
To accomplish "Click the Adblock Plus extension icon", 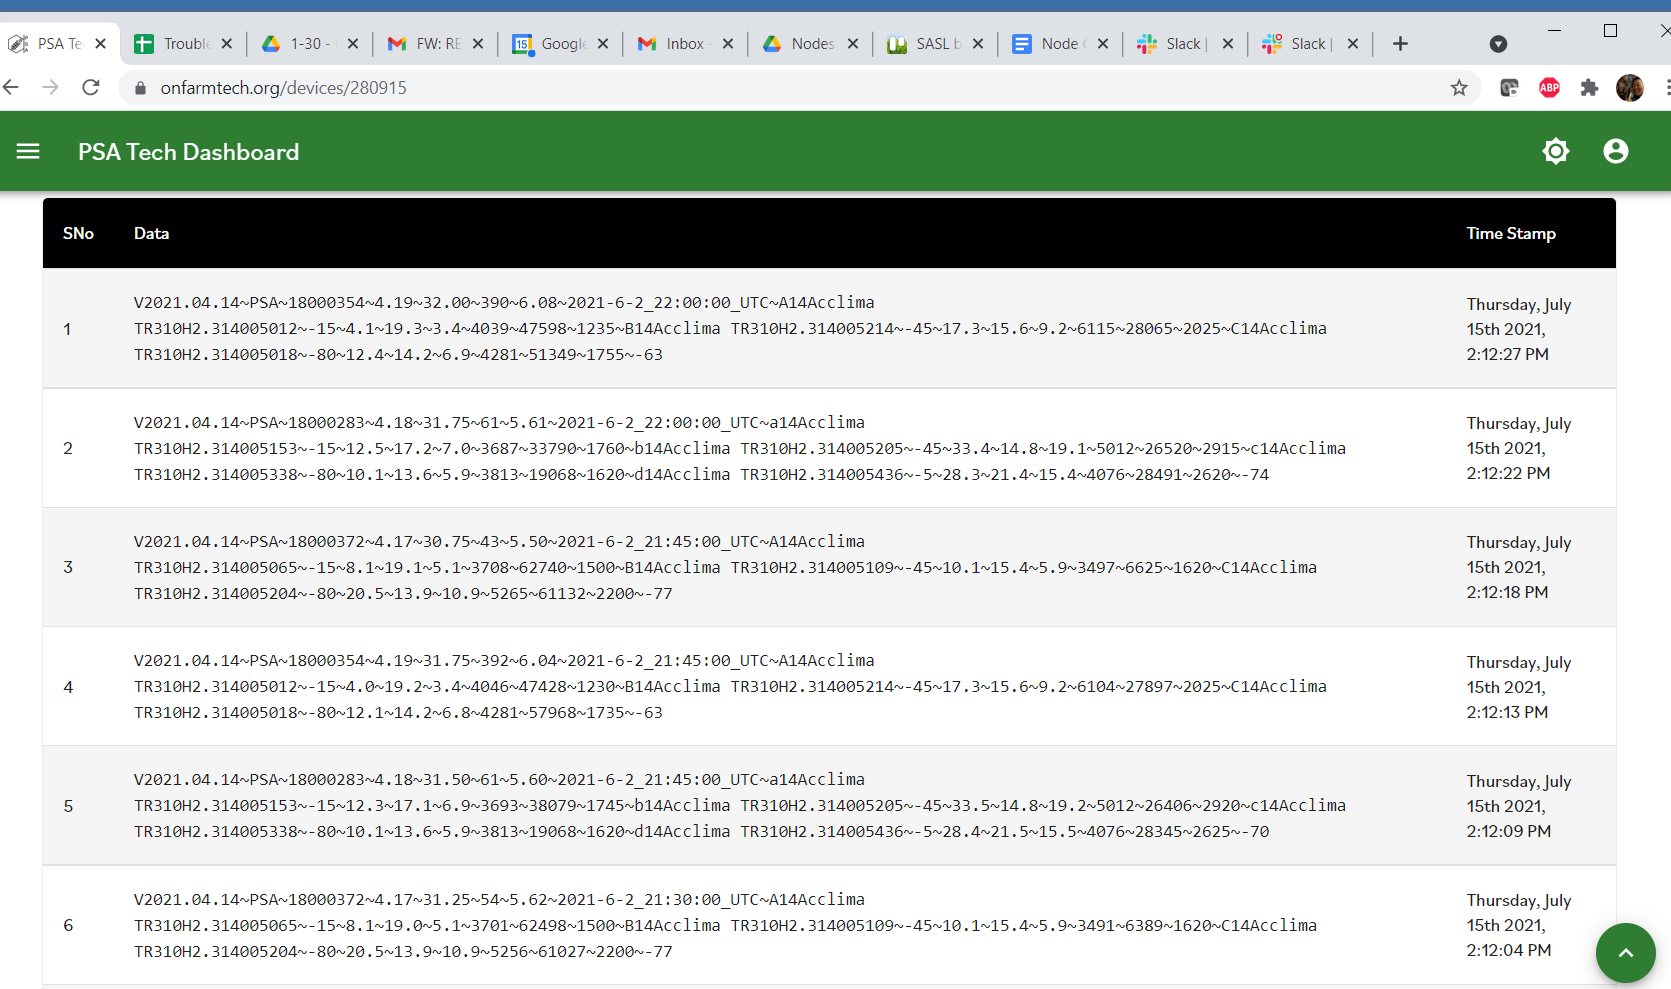I will 1549,88.
